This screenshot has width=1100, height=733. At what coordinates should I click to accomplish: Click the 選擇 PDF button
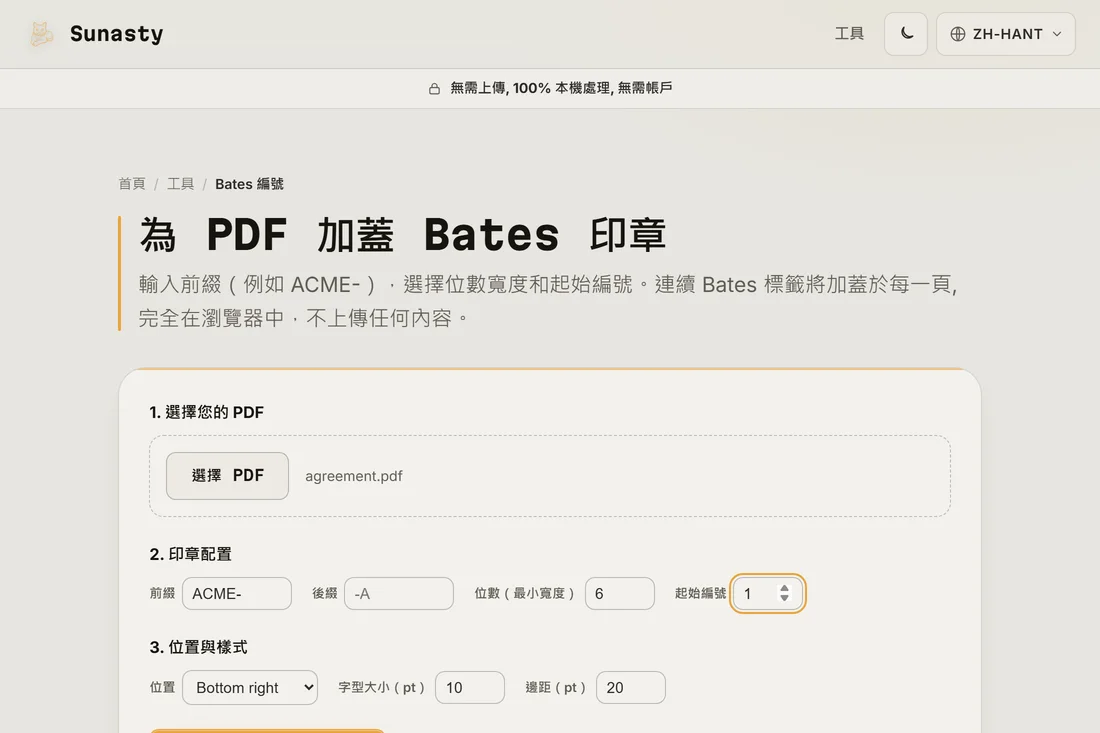click(x=227, y=476)
